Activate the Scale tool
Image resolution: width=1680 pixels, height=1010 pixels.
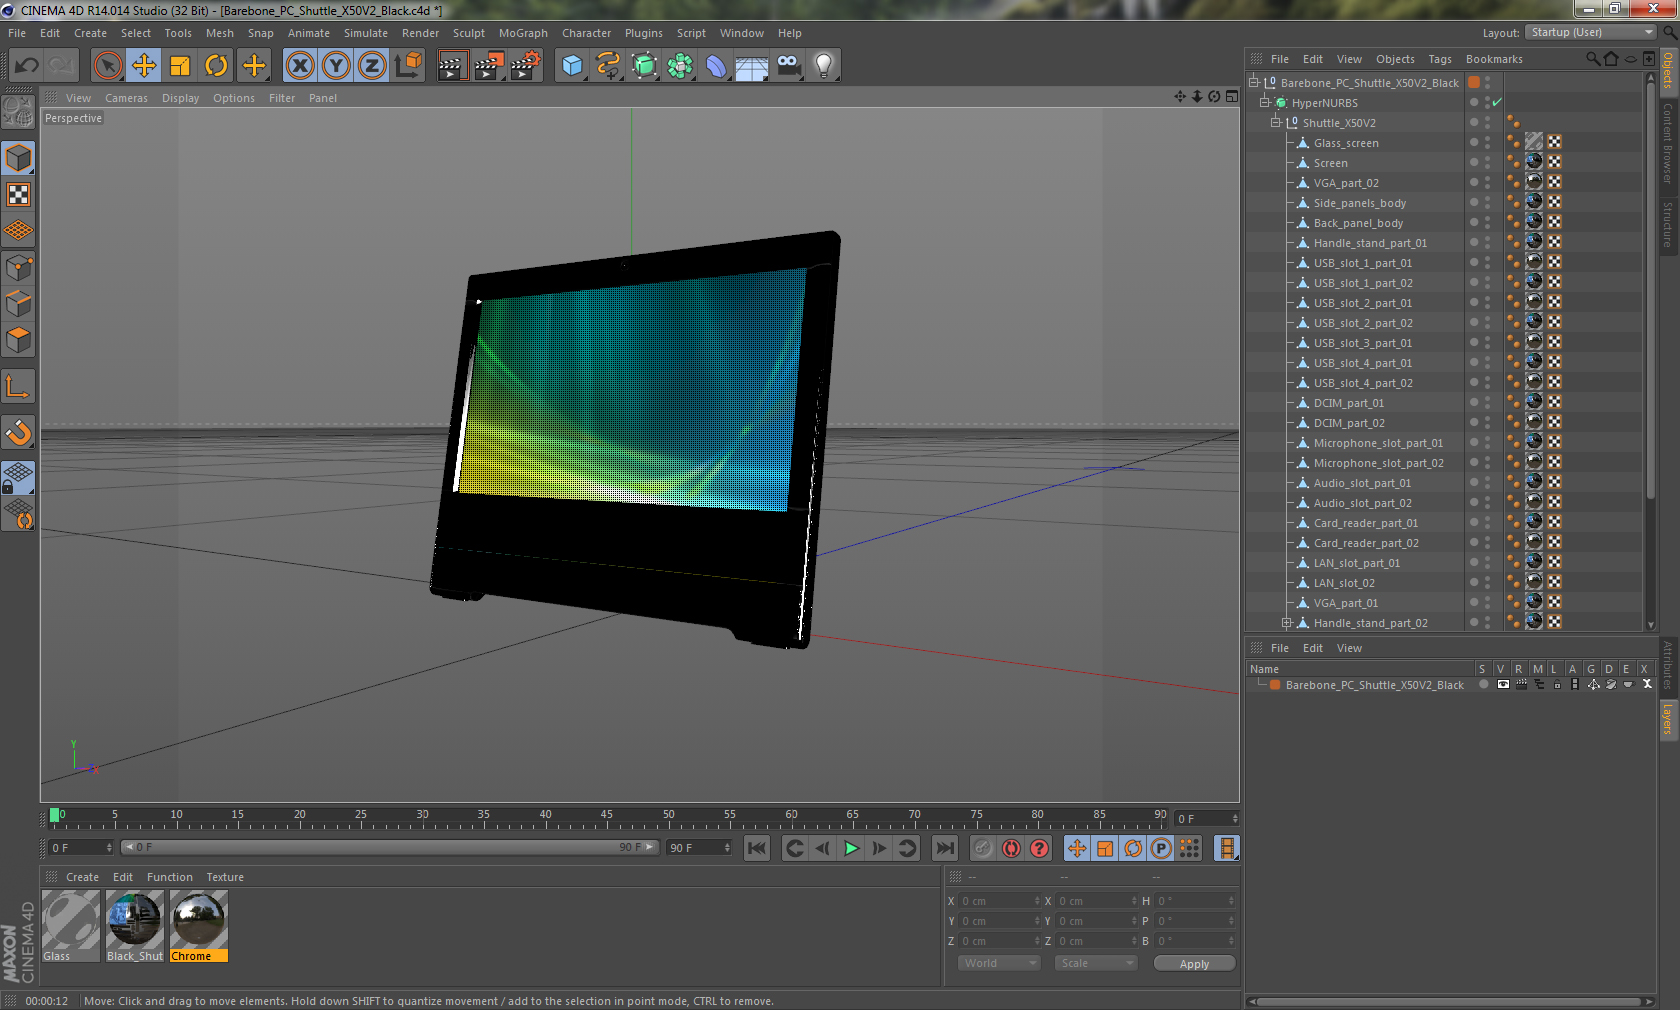180,66
